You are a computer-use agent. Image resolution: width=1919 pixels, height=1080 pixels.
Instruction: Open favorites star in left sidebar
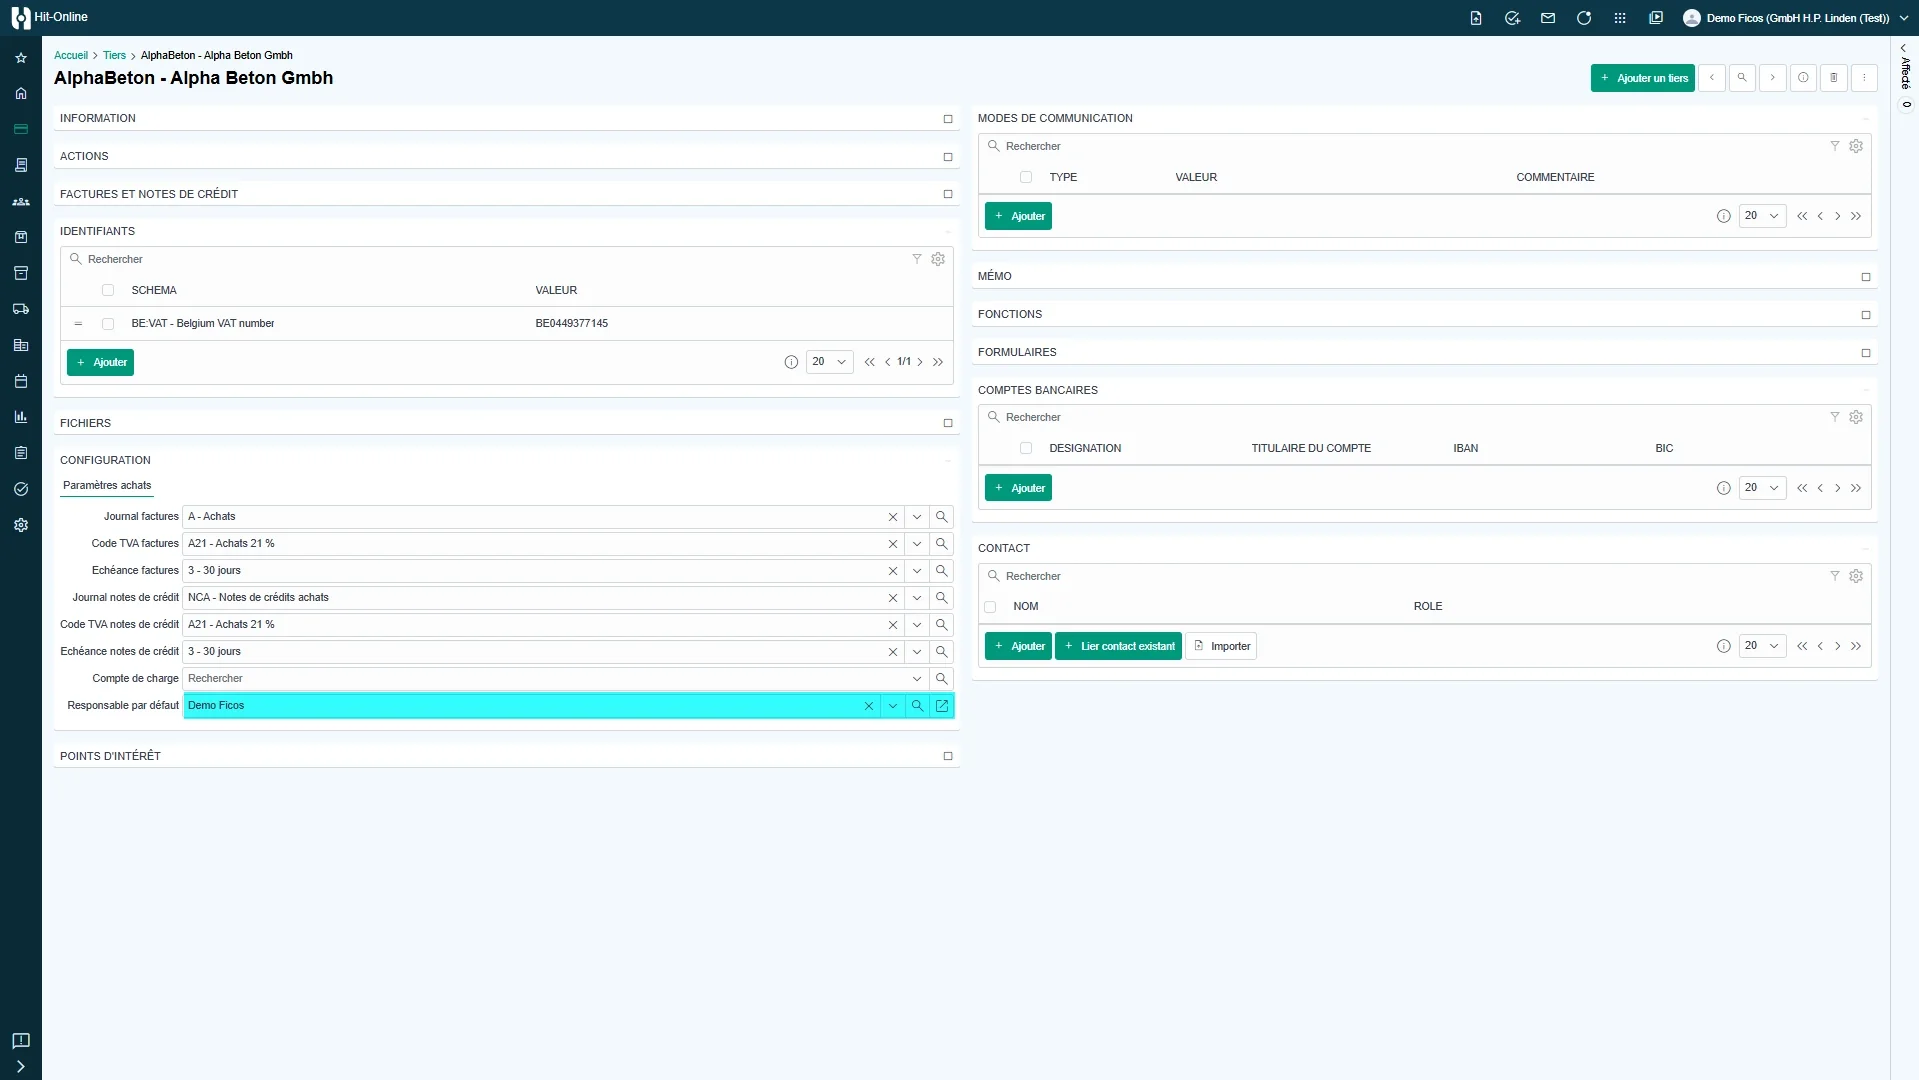pos(21,58)
